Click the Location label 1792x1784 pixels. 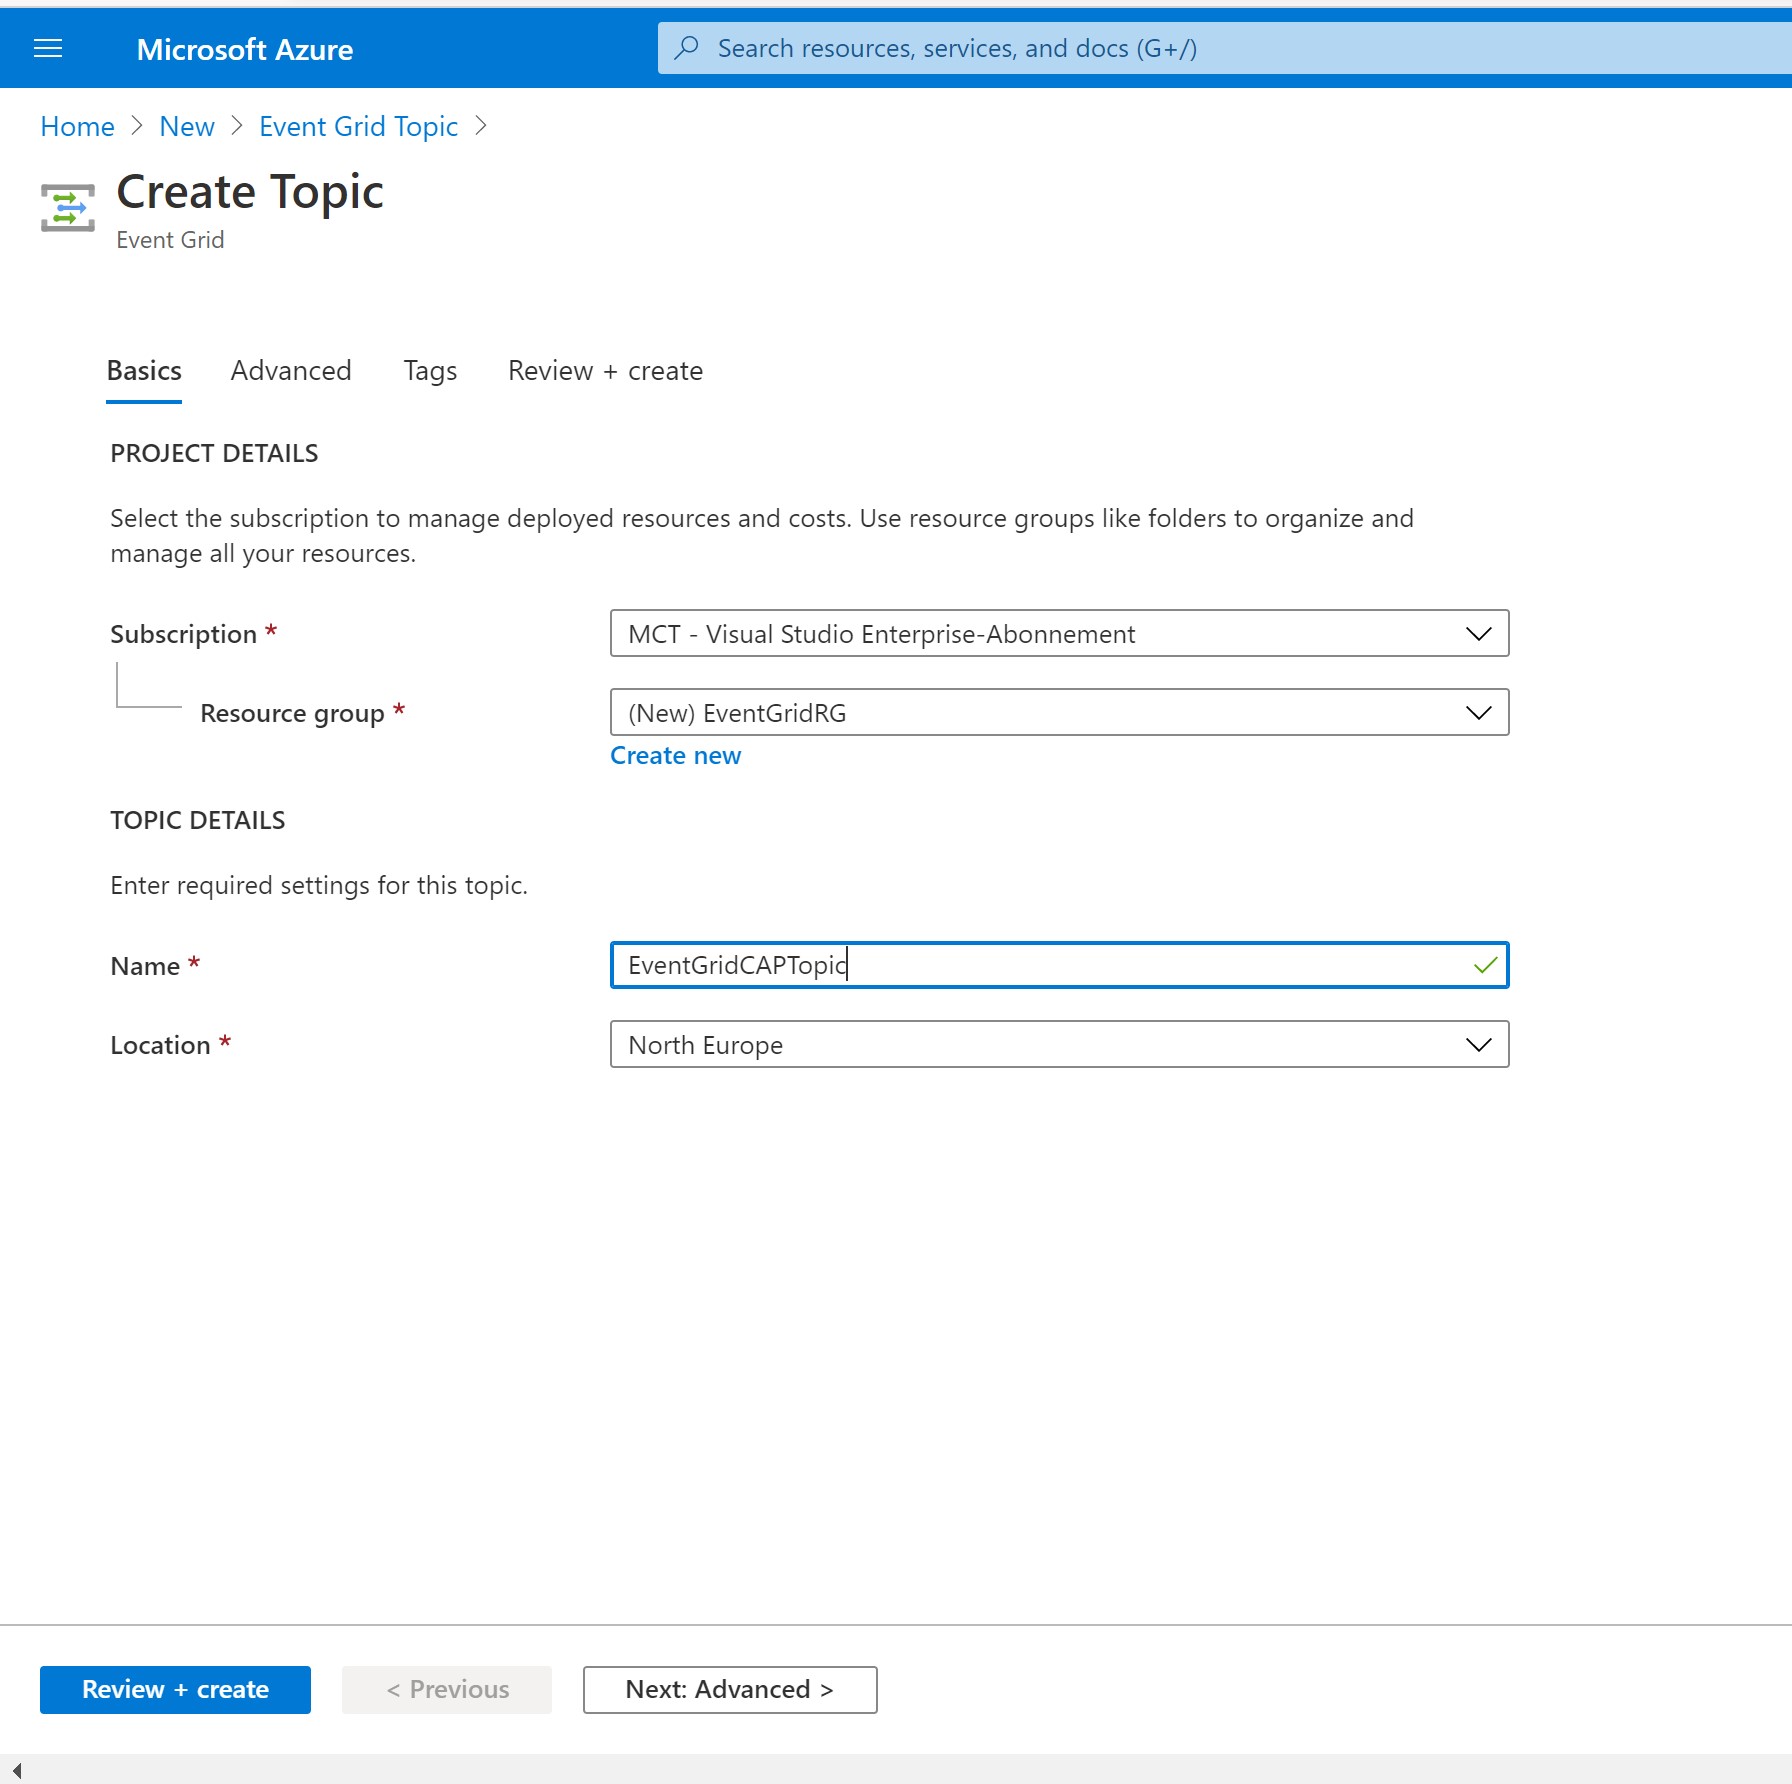[160, 1046]
